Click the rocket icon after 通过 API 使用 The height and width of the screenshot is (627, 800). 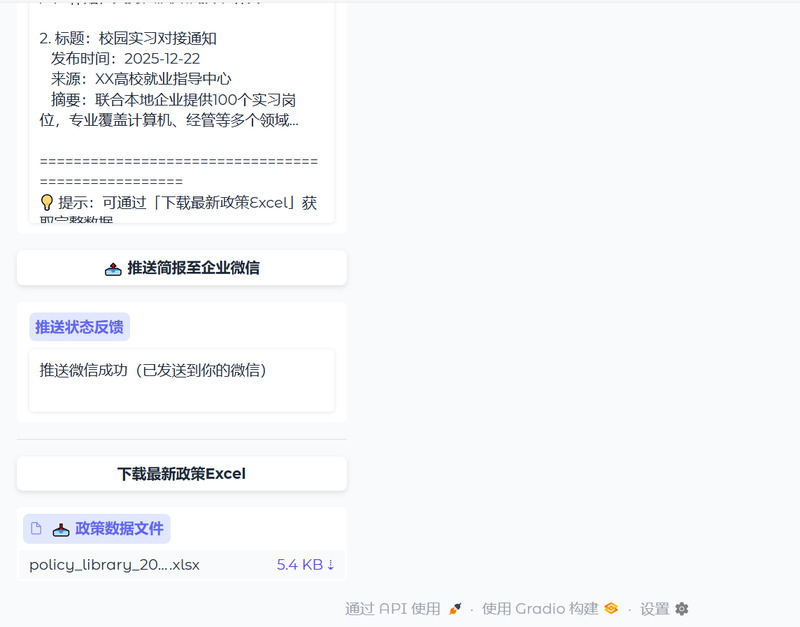coord(455,609)
